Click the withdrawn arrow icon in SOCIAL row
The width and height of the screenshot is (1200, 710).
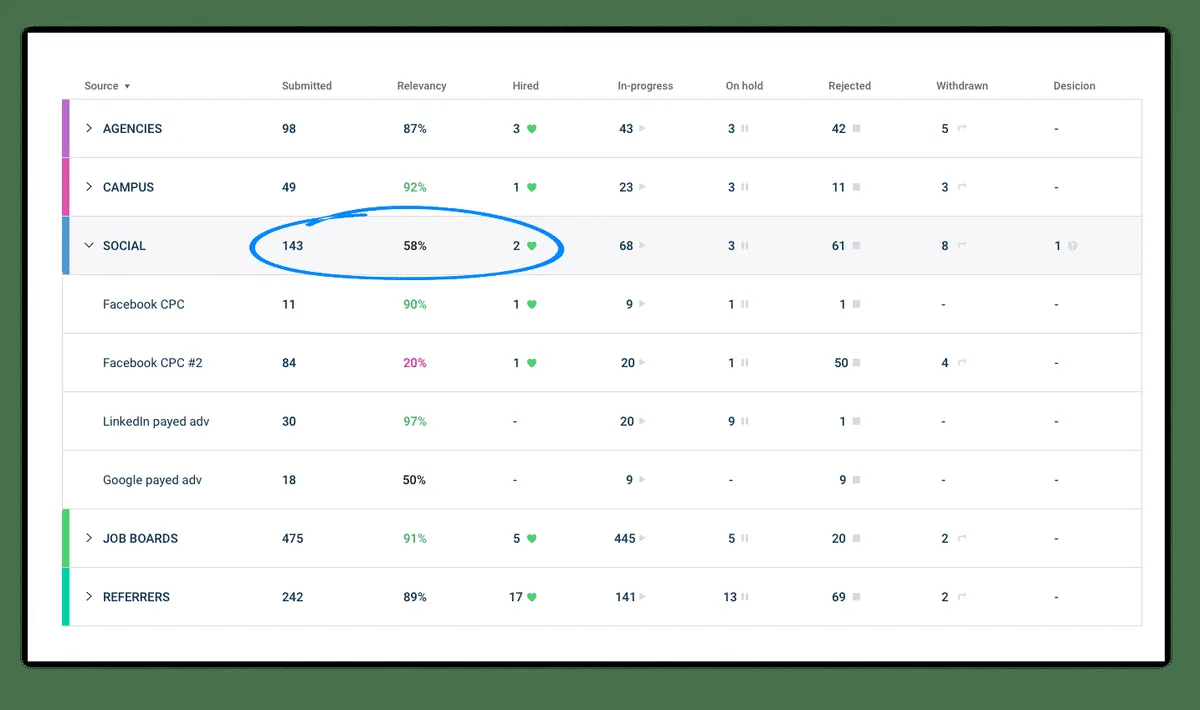tap(962, 246)
